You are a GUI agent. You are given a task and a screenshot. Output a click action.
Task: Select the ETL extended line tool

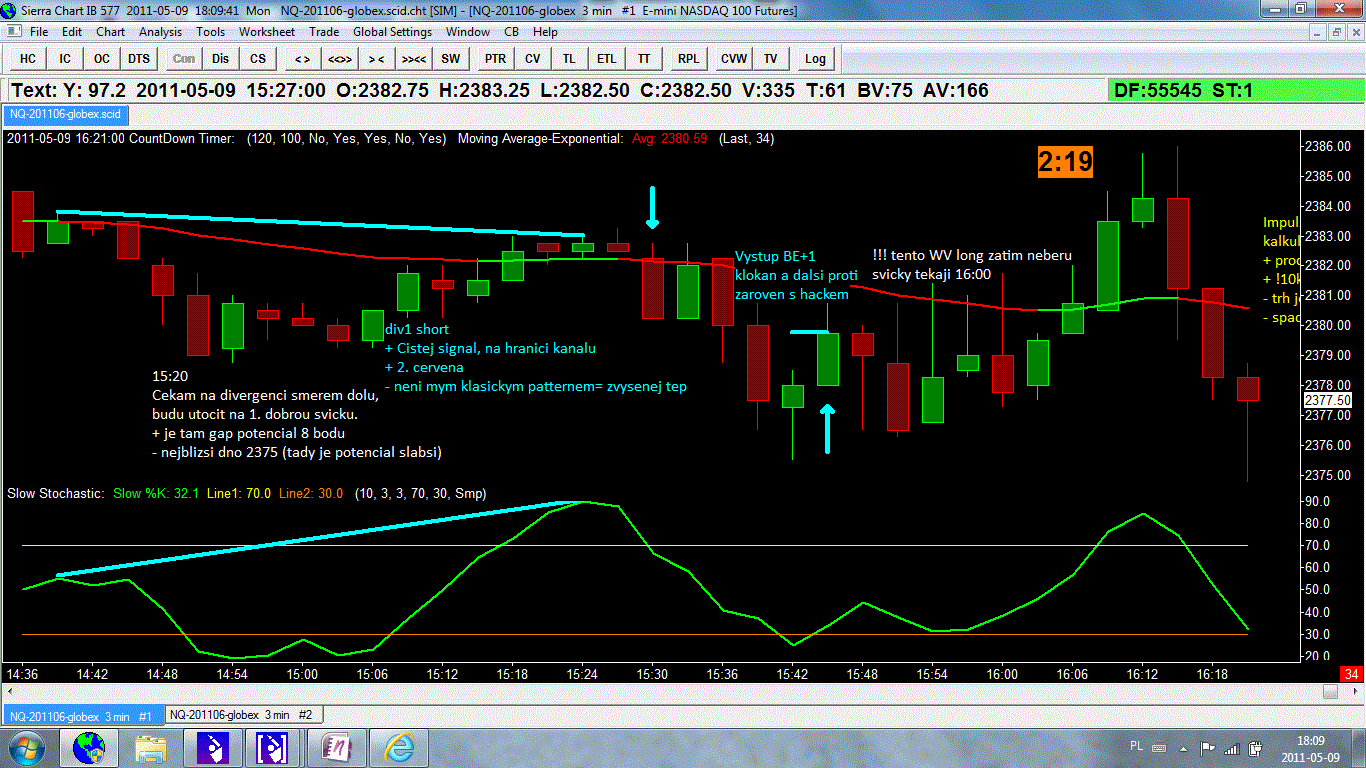607,58
